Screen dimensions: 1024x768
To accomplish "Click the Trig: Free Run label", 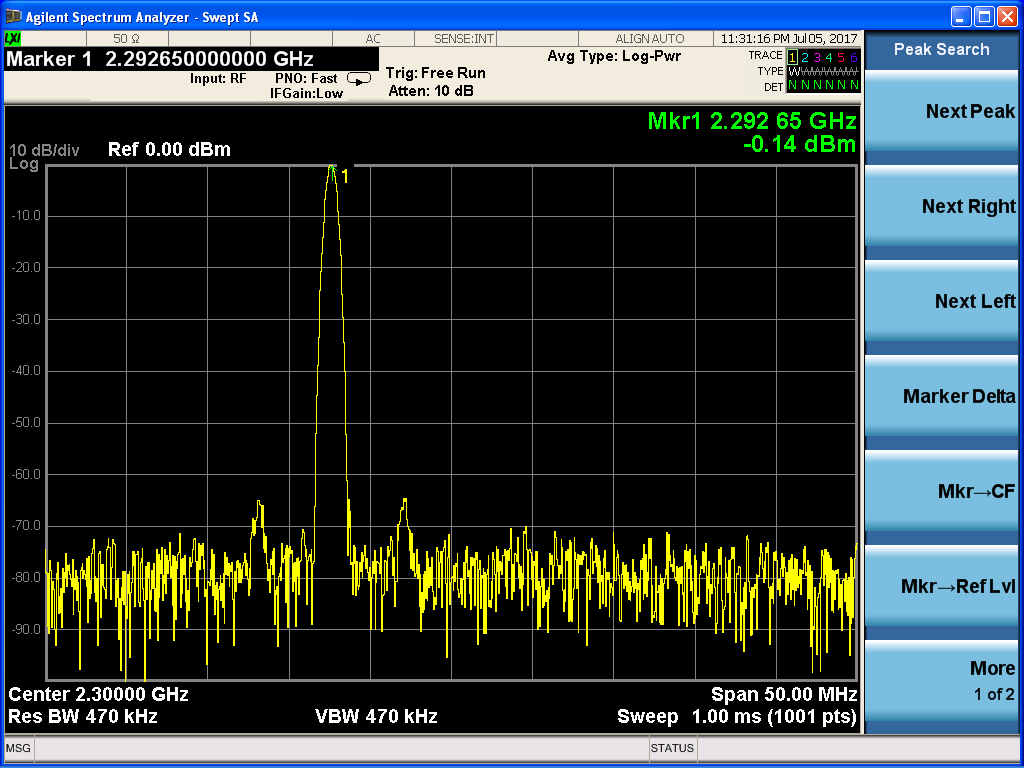I will (x=436, y=73).
